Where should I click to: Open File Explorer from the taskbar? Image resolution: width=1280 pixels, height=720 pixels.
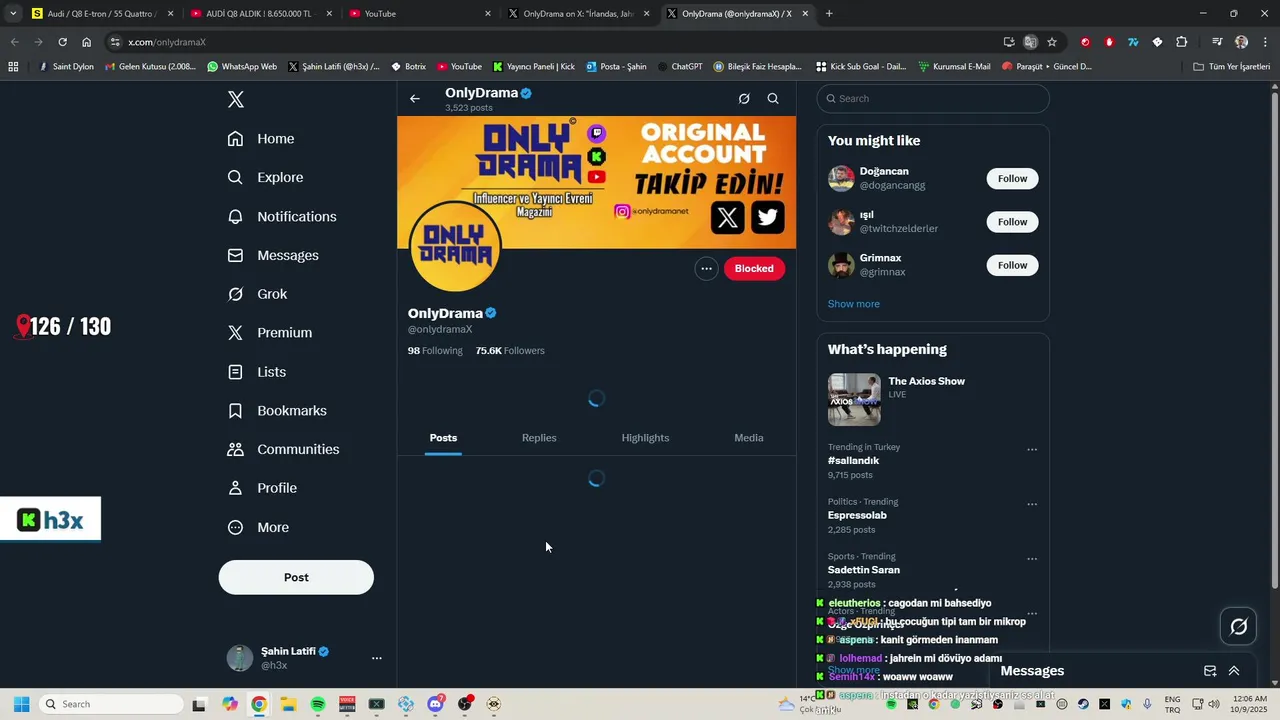click(288, 704)
